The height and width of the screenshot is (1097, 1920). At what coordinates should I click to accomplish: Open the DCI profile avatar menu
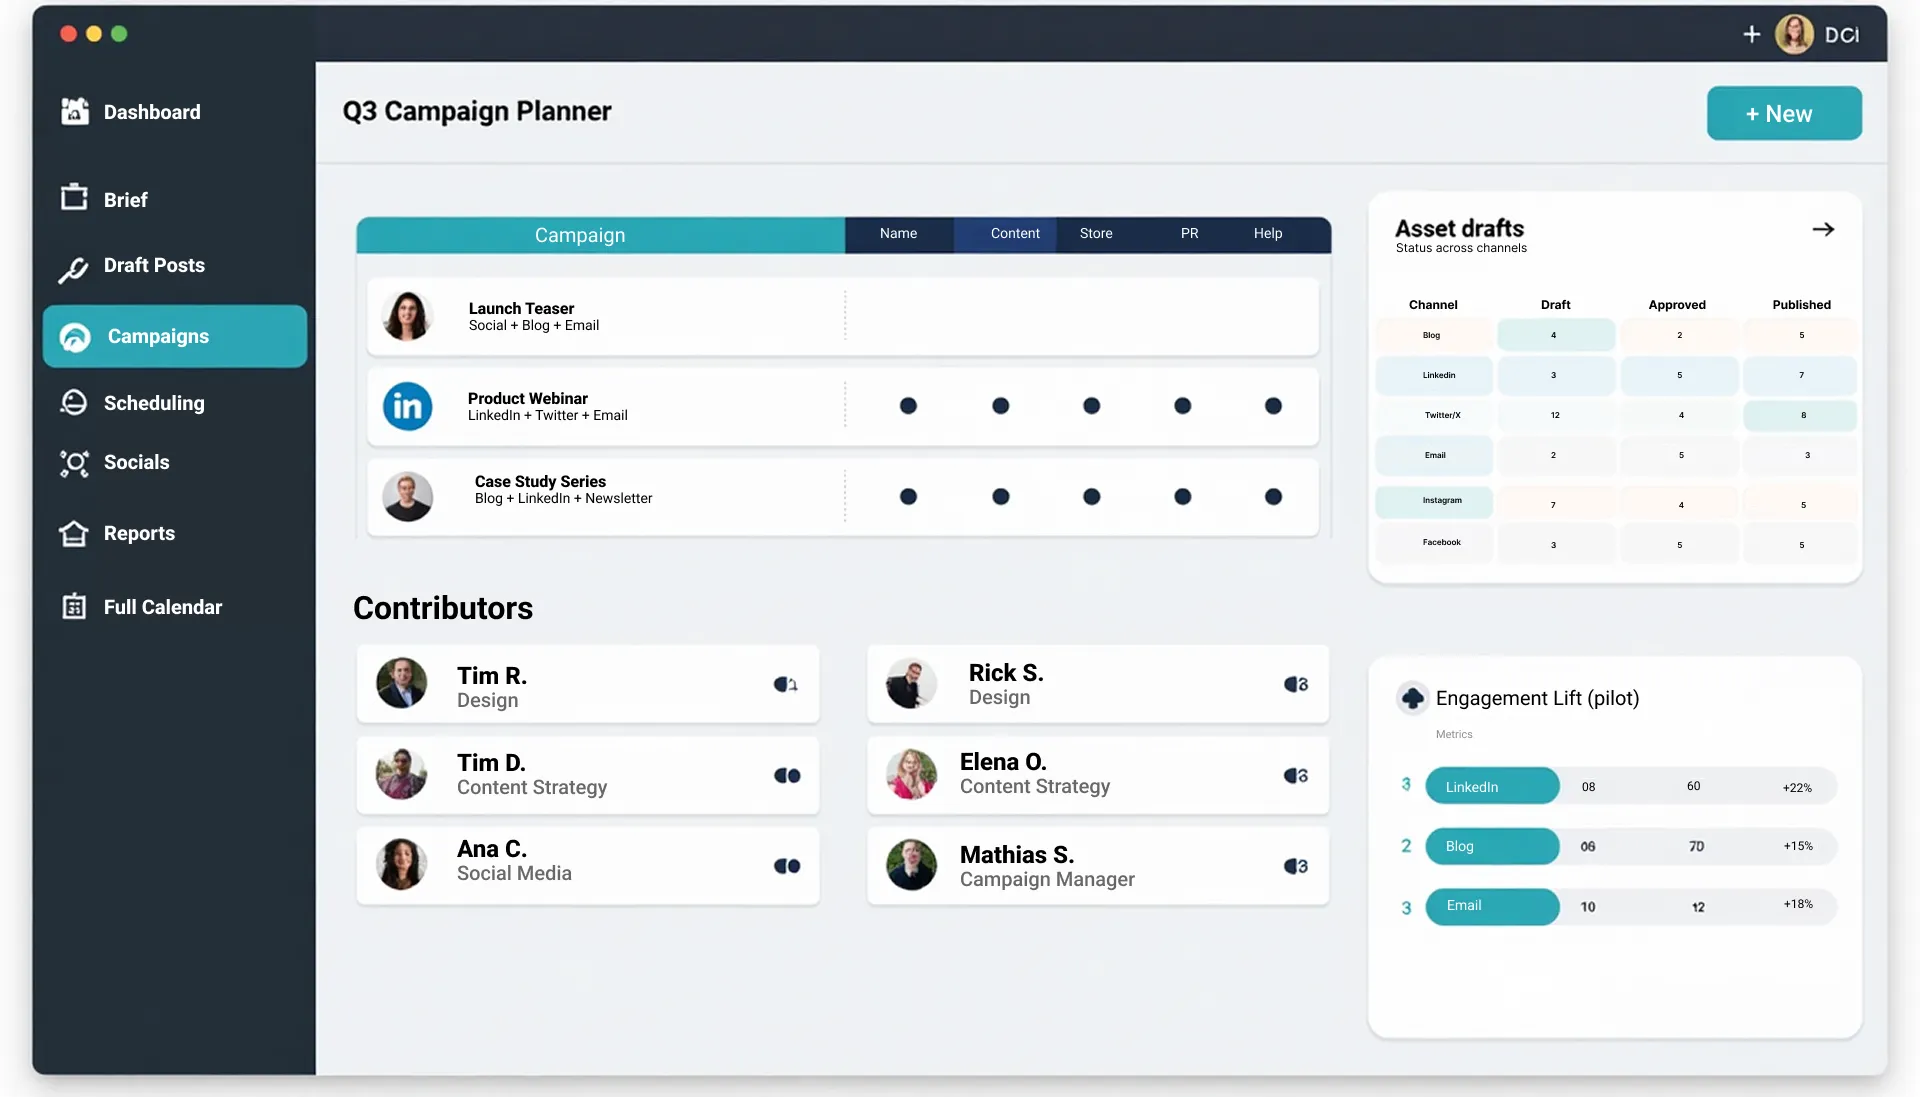[x=1794, y=34]
